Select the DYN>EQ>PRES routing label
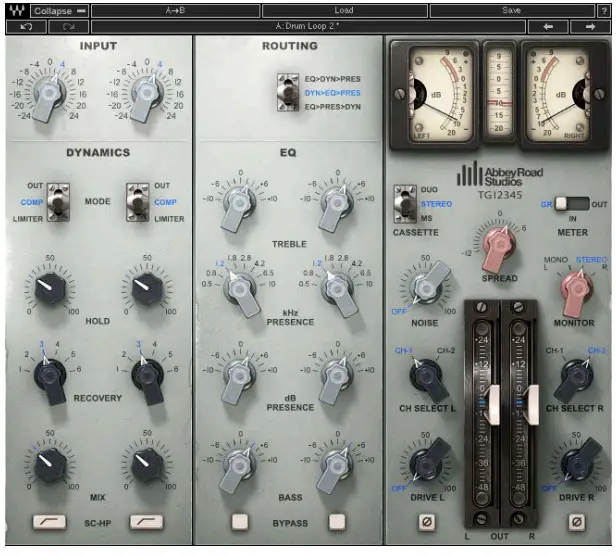616x555 pixels. (x=332, y=93)
